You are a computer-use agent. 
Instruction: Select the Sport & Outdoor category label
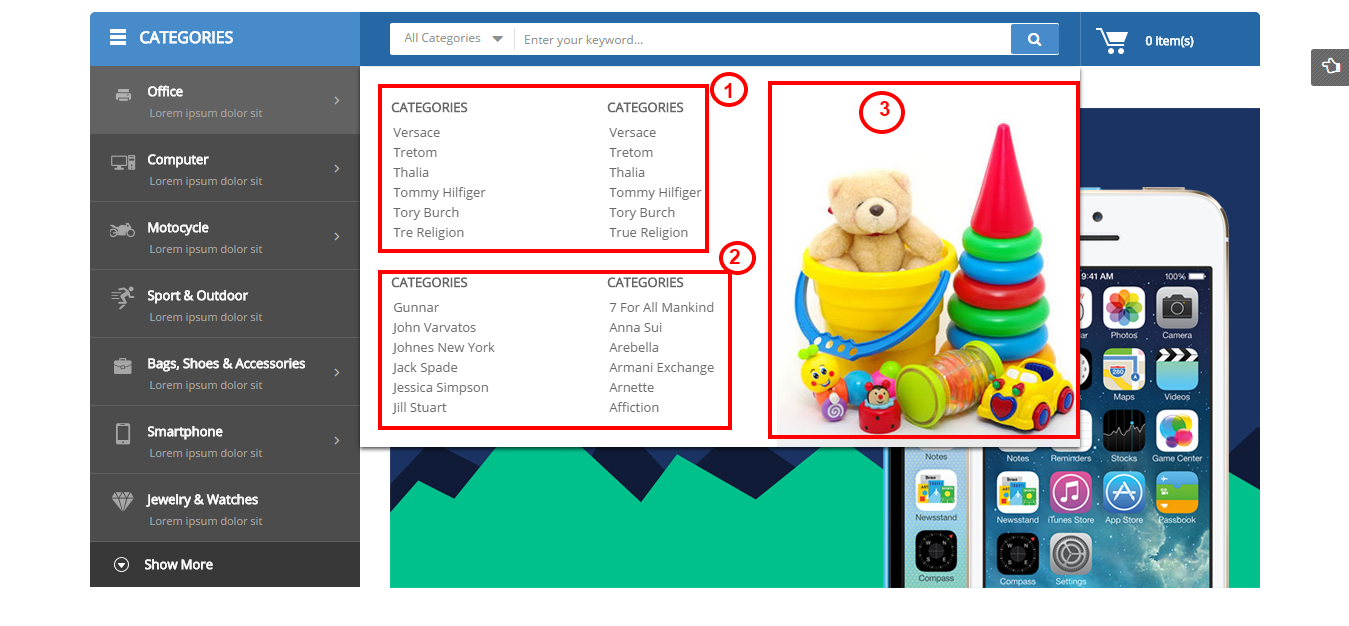click(x=197, y=295)
